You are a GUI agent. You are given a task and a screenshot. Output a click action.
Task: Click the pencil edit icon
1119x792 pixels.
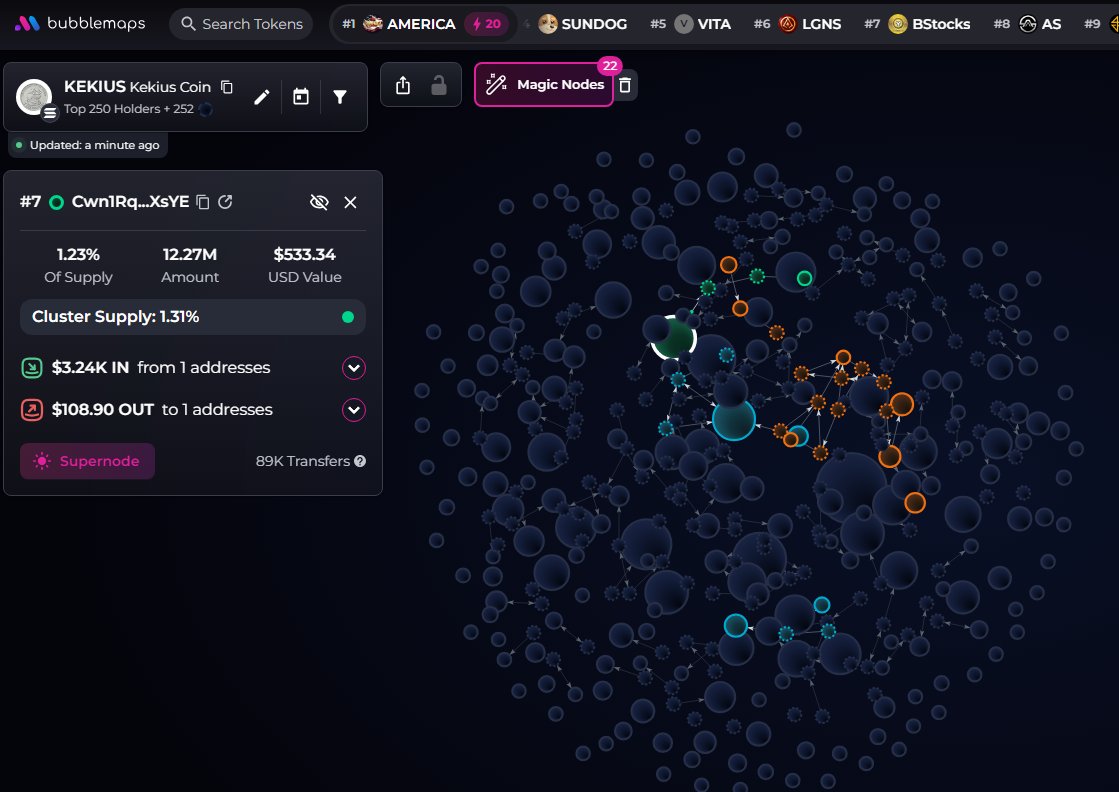(x=262, y=97)
